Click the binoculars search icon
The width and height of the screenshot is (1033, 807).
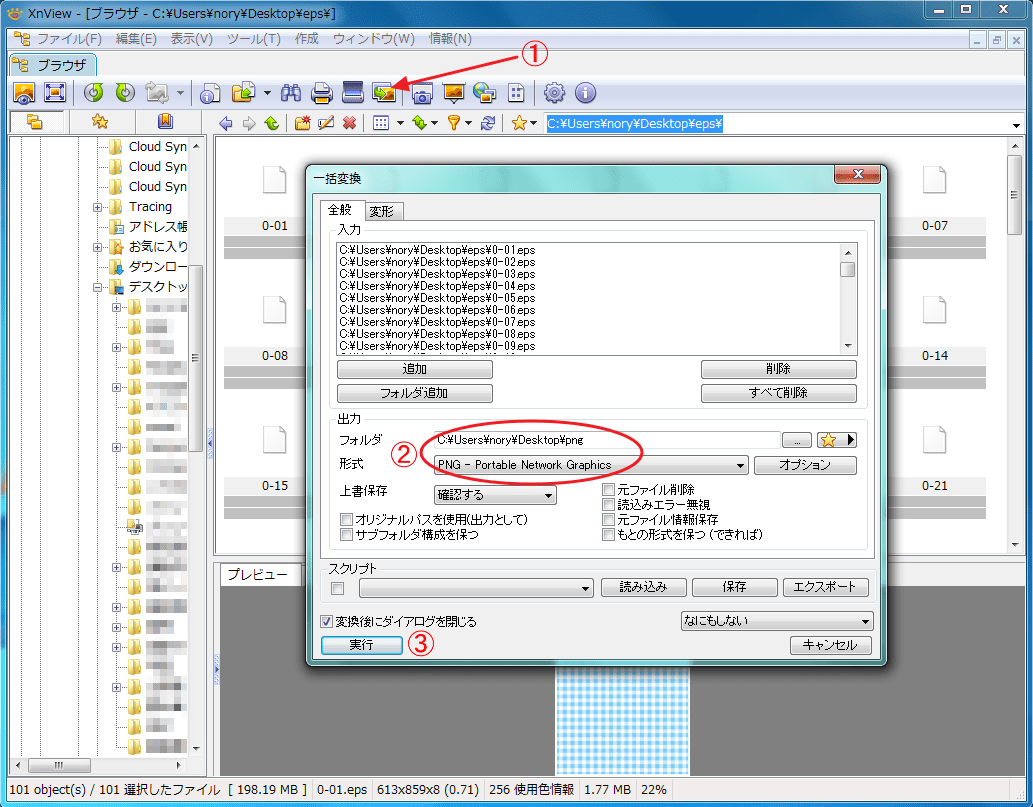291,93
